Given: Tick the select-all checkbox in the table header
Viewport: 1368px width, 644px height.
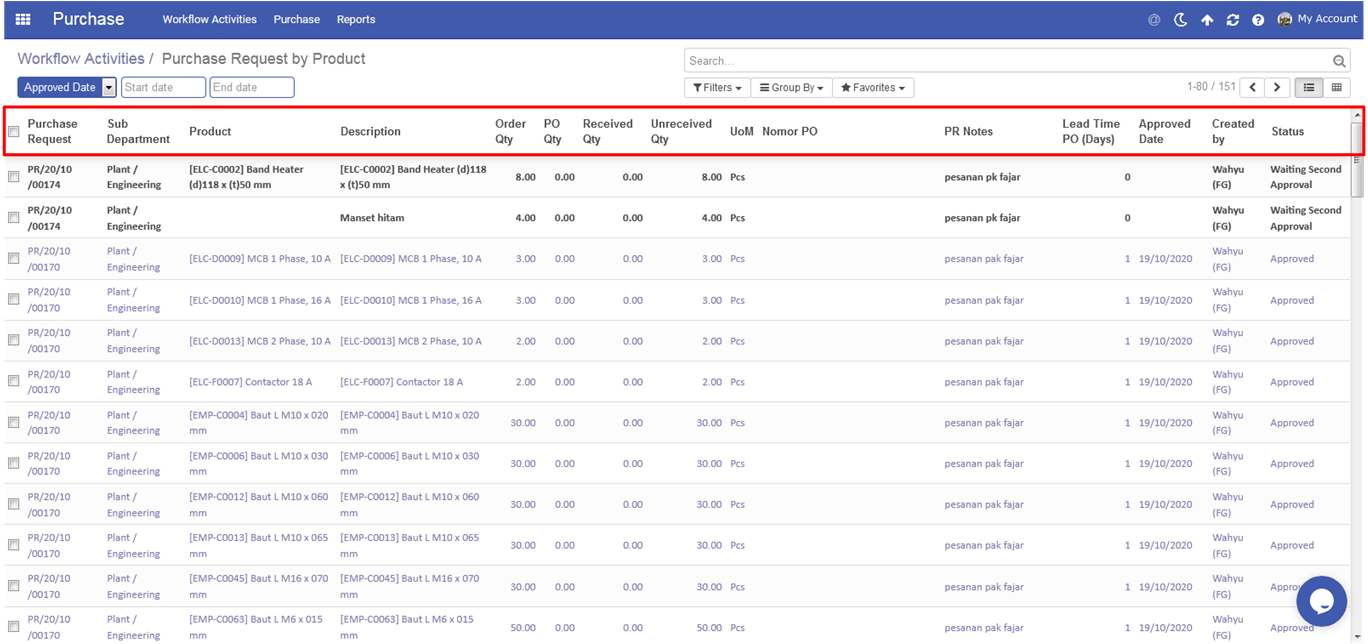Looking at the screenshot, I should 14,132.
